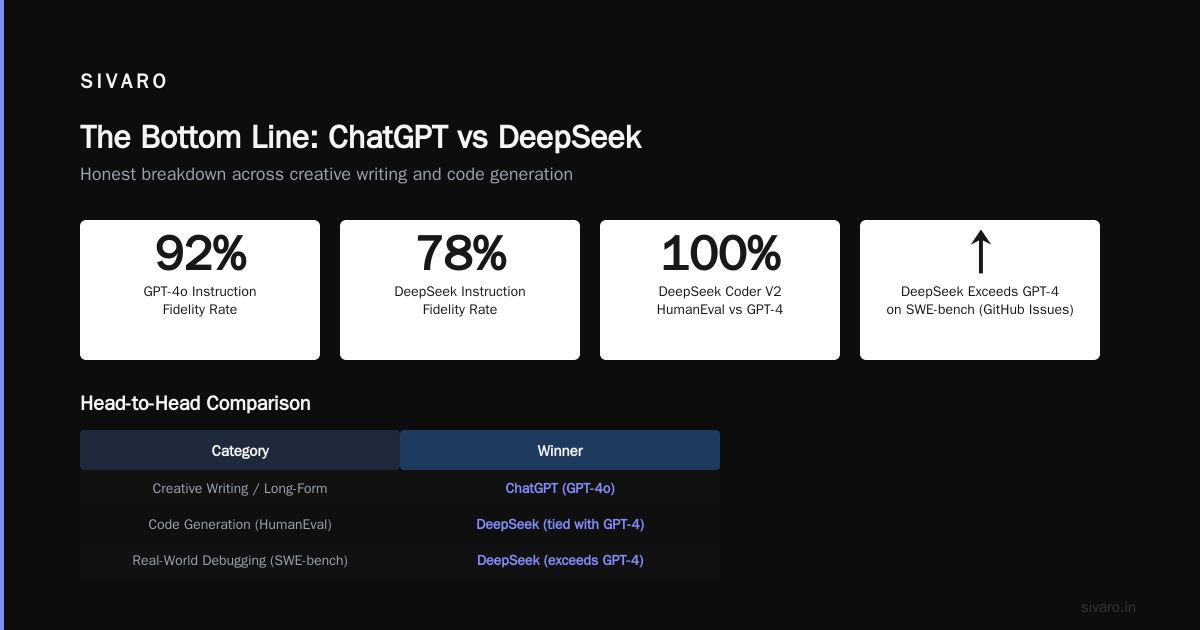Click the Head-to-Head Comparison heading
Screen dimensions: 1200x630
point(195,403)
